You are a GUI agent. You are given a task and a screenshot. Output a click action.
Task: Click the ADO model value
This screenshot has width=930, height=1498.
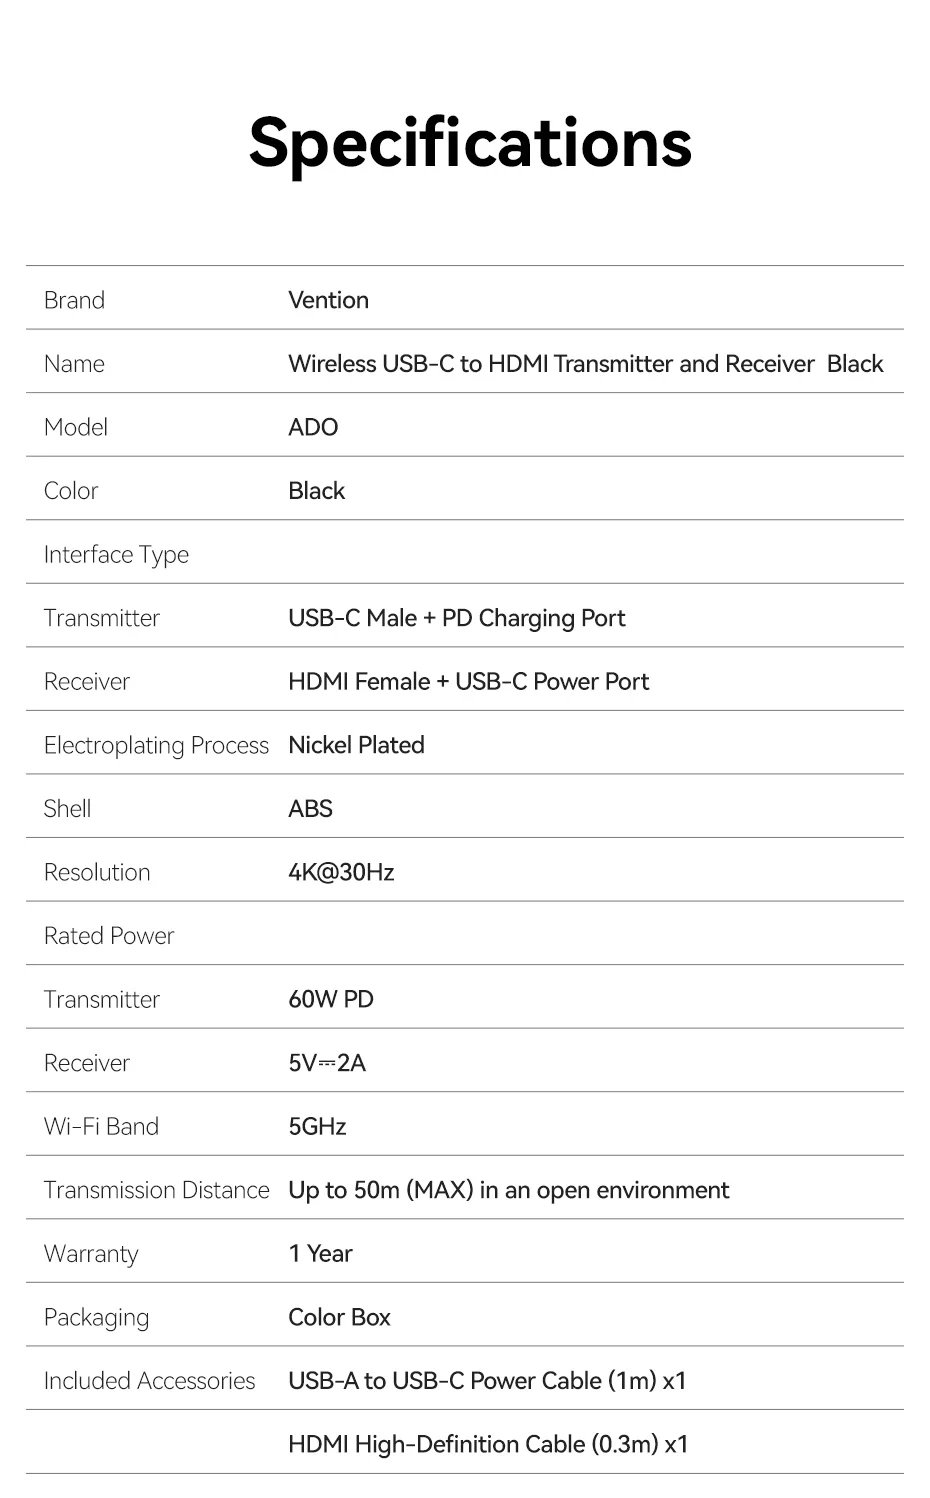pos(313,427)
